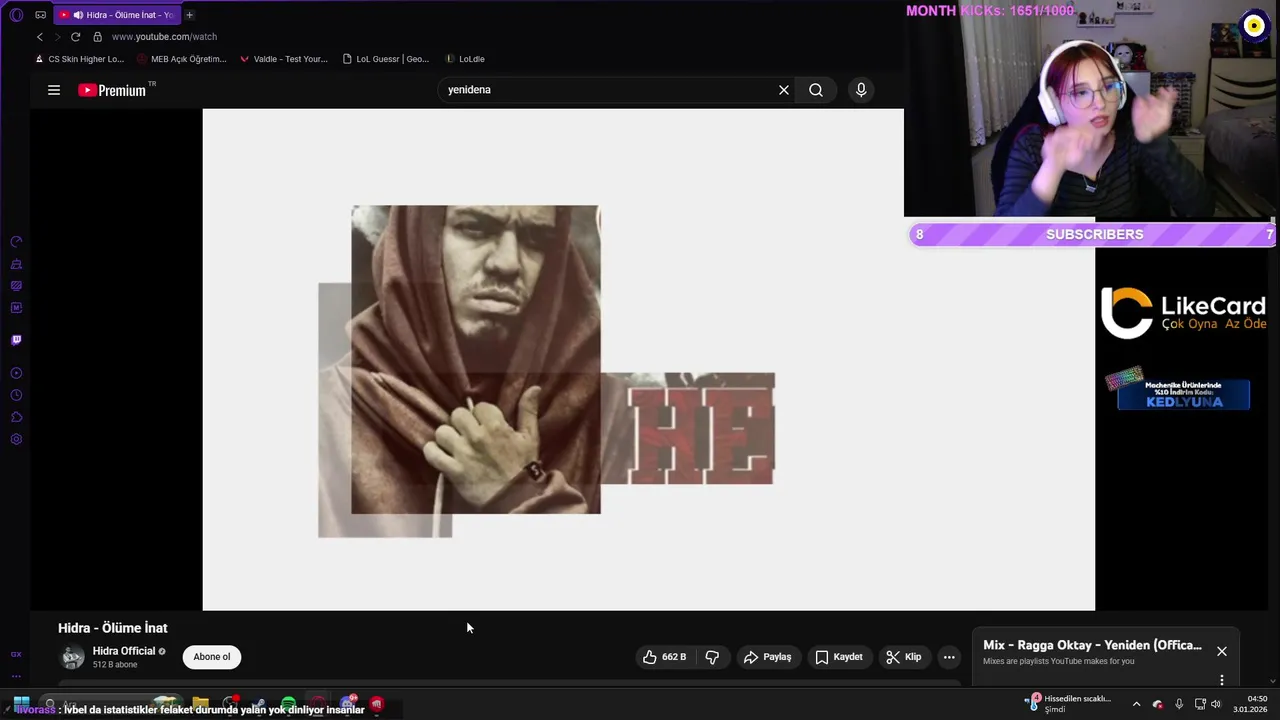Open Extensions puzzle icon in sidebar
Screen dimensions: 1280x720
(x=16, y=417)
